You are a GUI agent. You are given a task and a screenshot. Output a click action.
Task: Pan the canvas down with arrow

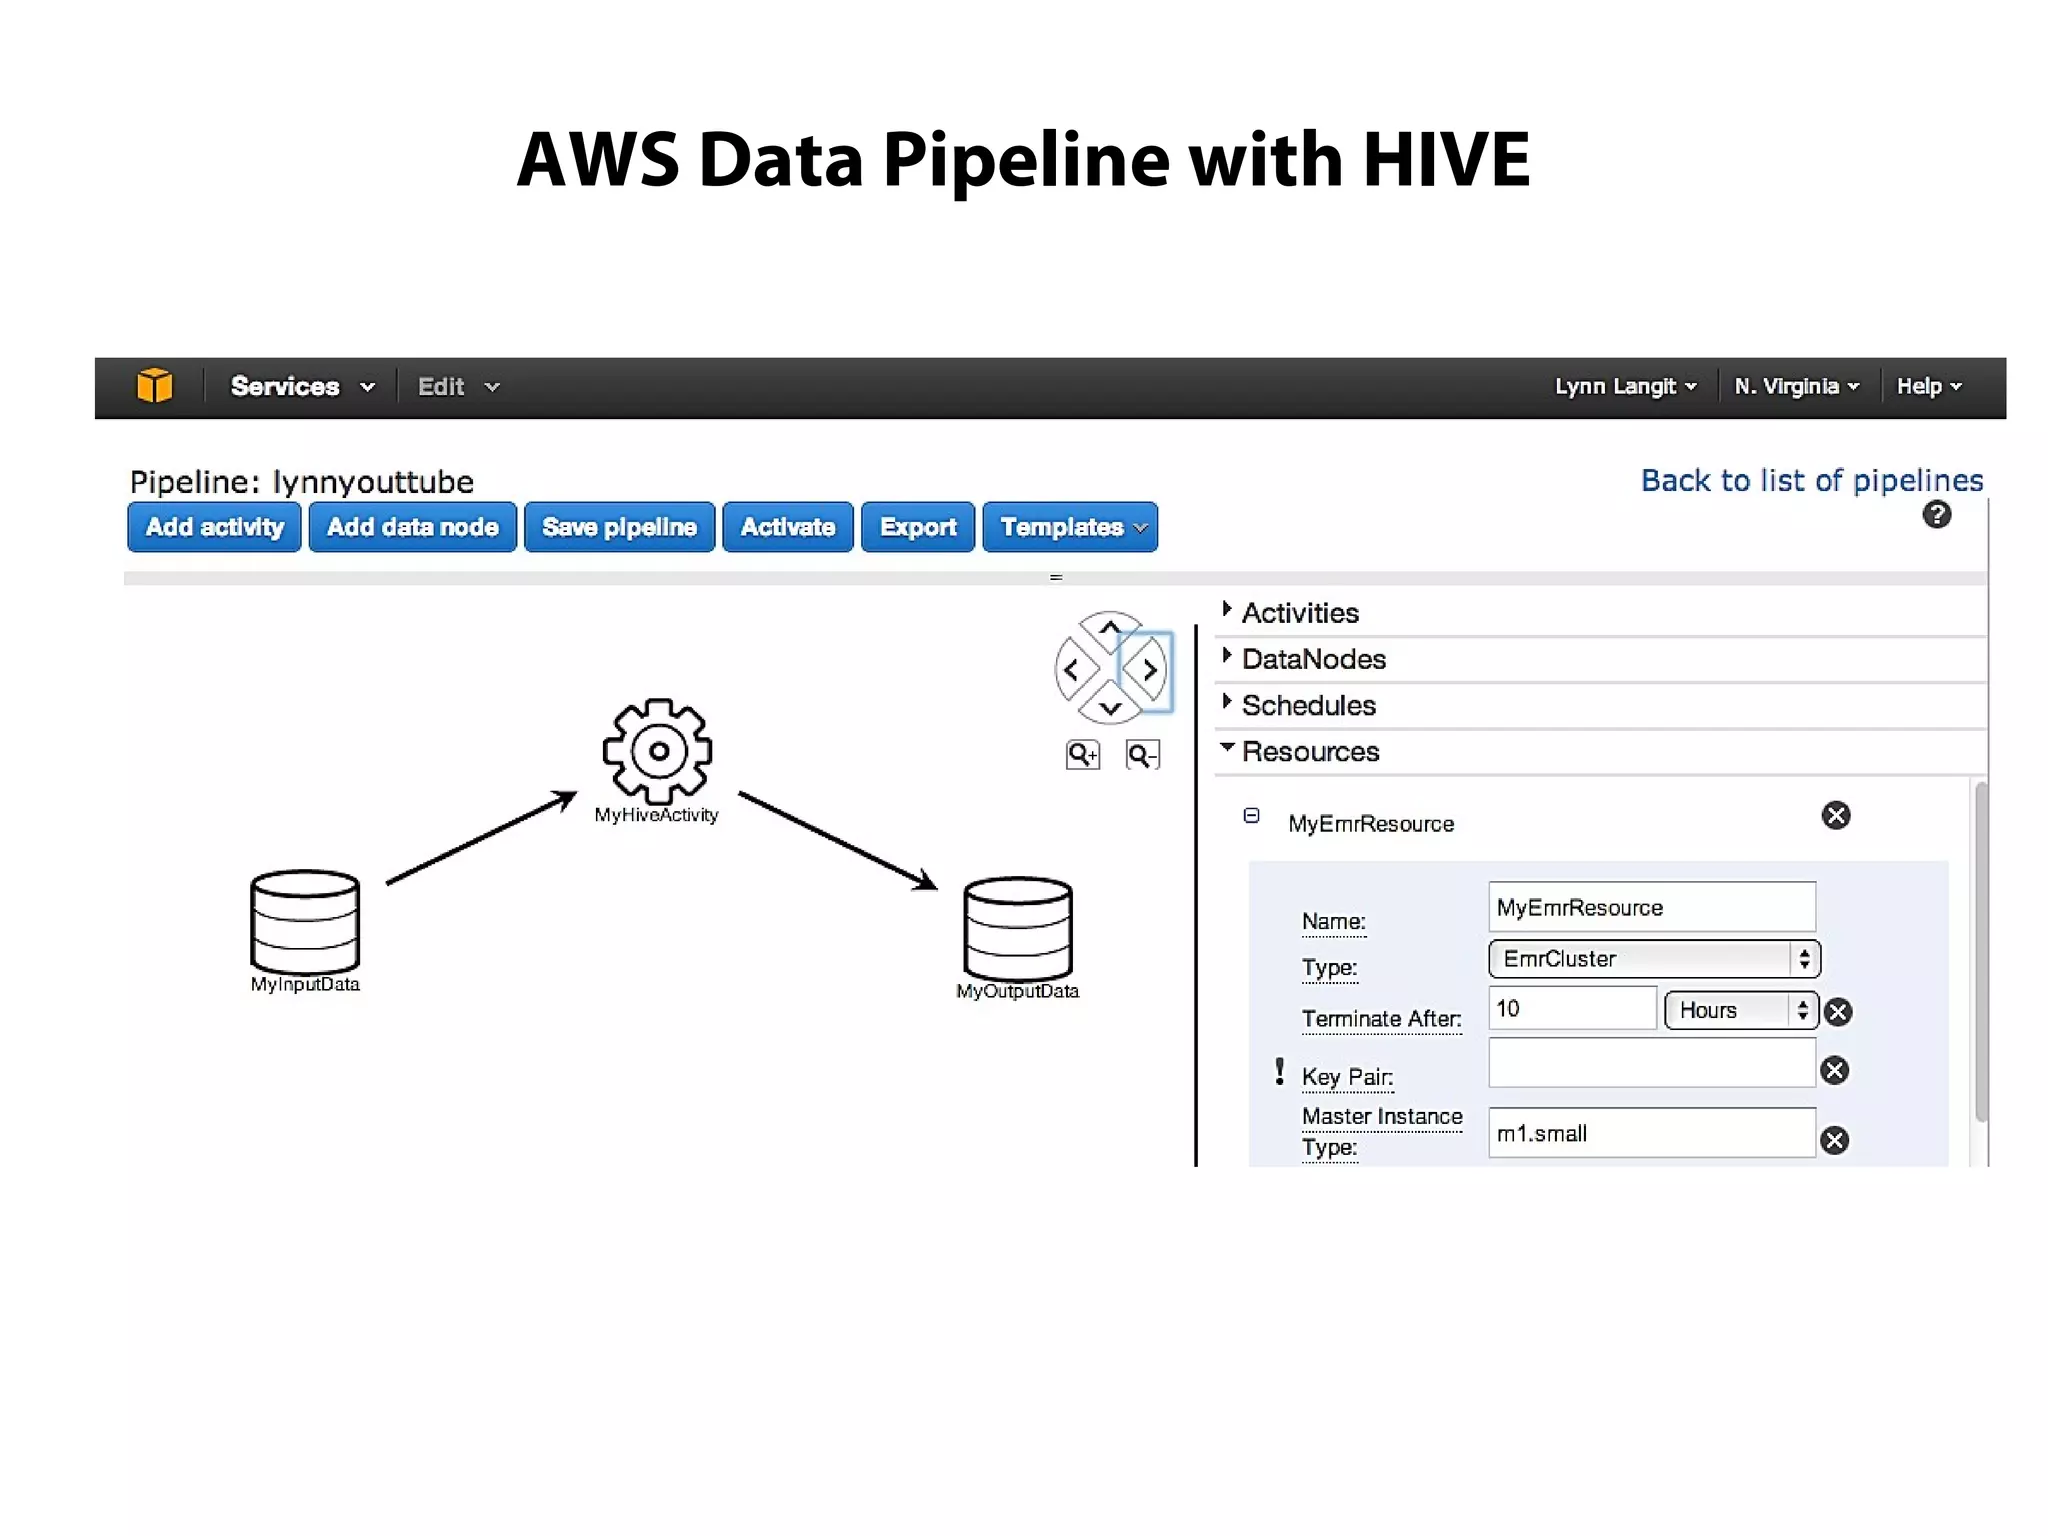point(1110,707)
